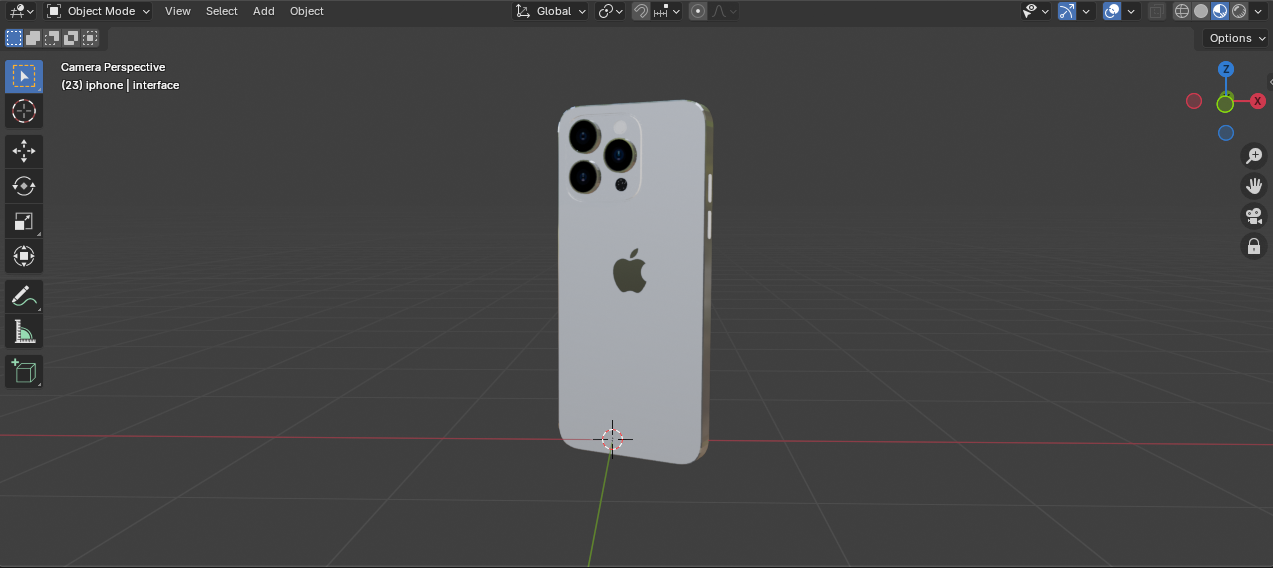Set selection mode to new selection

coord(14,38)
